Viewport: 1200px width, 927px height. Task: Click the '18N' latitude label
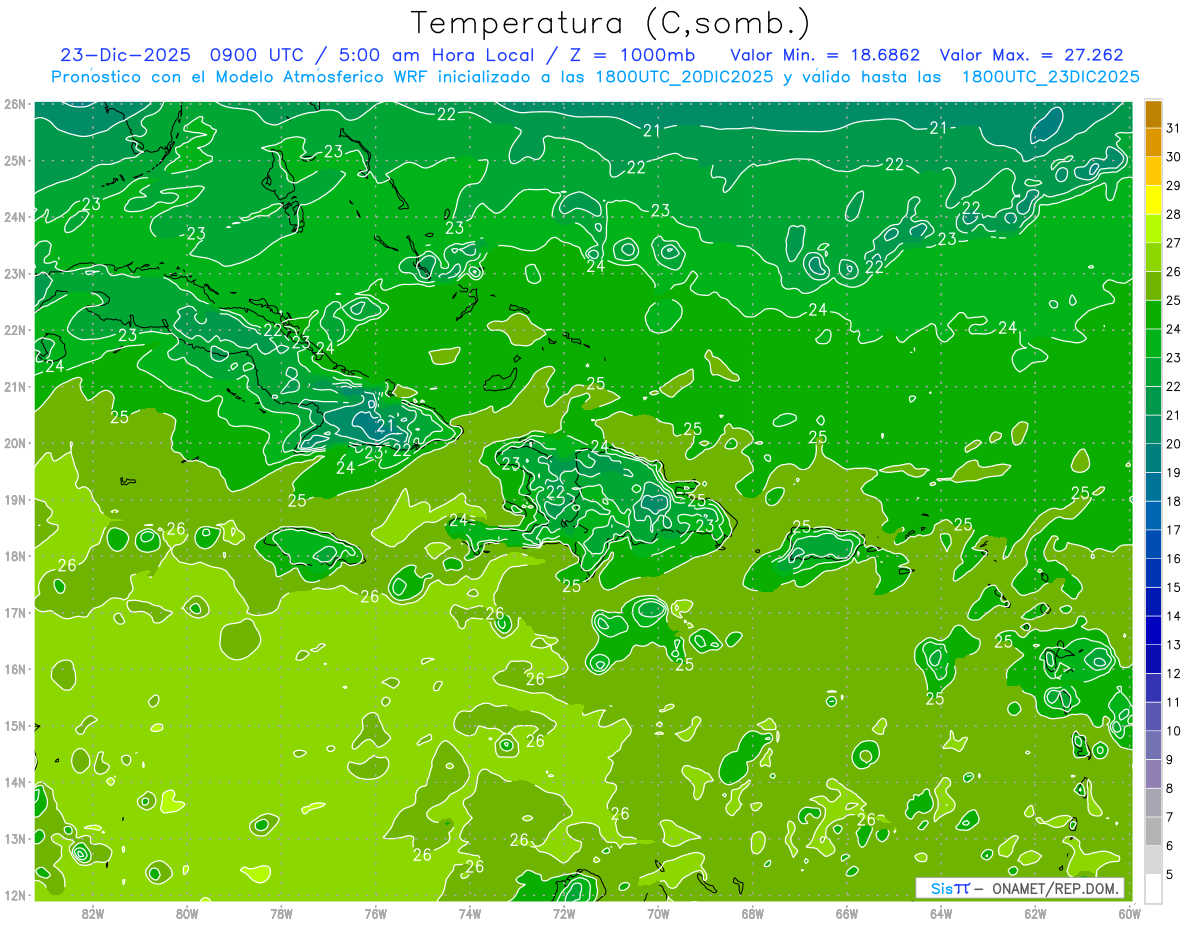(14, 556)
